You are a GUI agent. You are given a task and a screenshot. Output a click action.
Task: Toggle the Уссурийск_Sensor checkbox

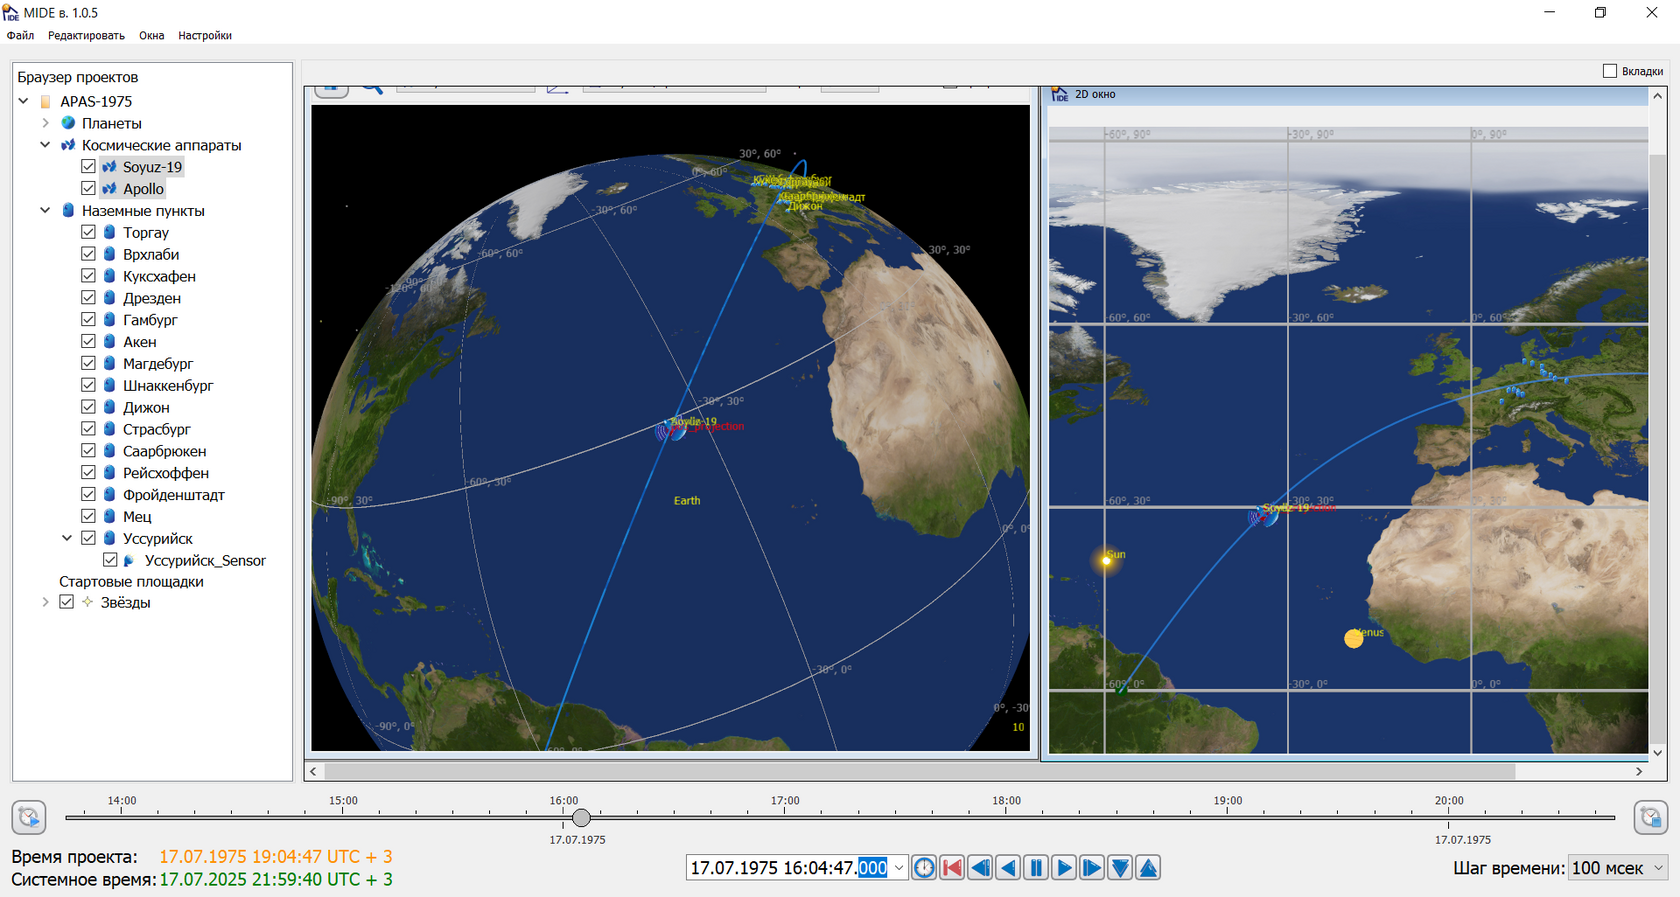(x=110, y=560)
